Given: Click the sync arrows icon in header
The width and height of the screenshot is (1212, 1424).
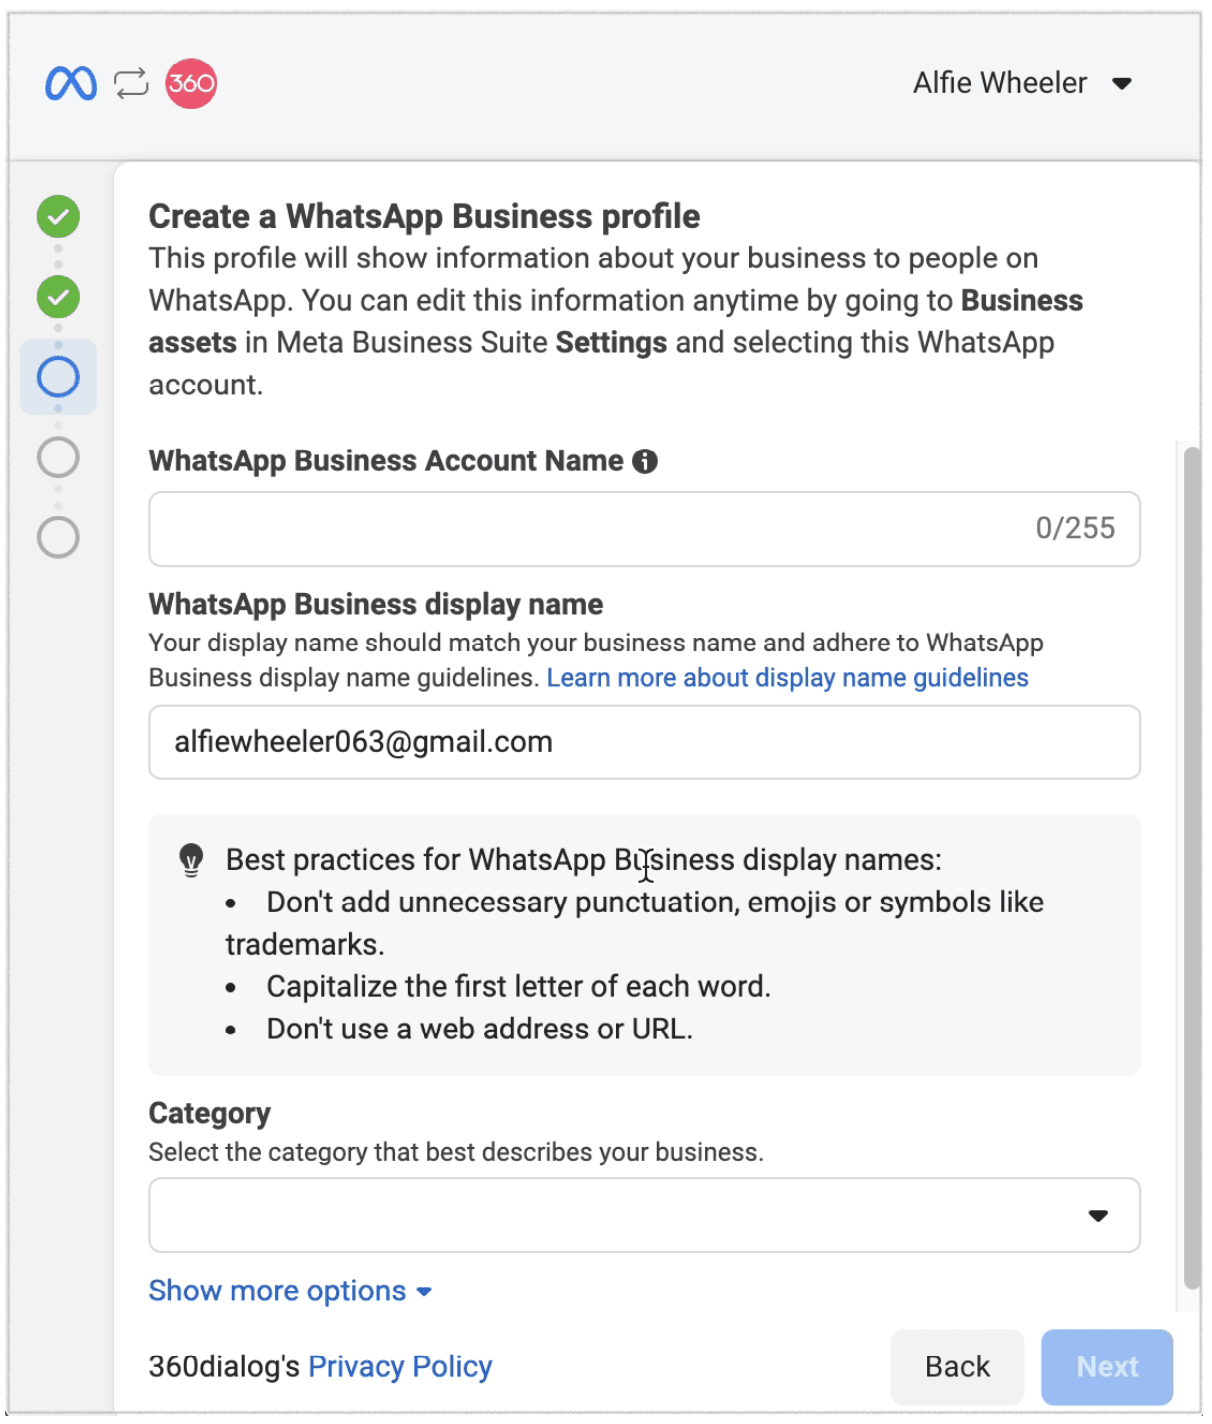Looking at the screenshot, I should pyautogui.click(x=131, y=83).
